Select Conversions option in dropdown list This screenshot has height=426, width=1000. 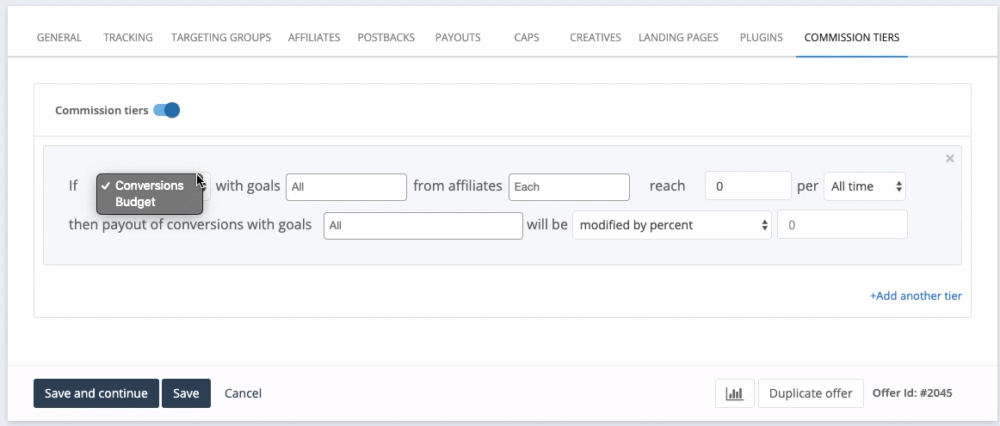pos(149,186)
